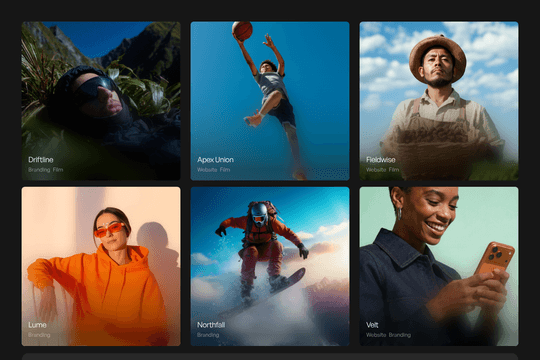Click the "Northfall" title text
Image resolution: width=540 pixels, height=360 pixels.
211,325
